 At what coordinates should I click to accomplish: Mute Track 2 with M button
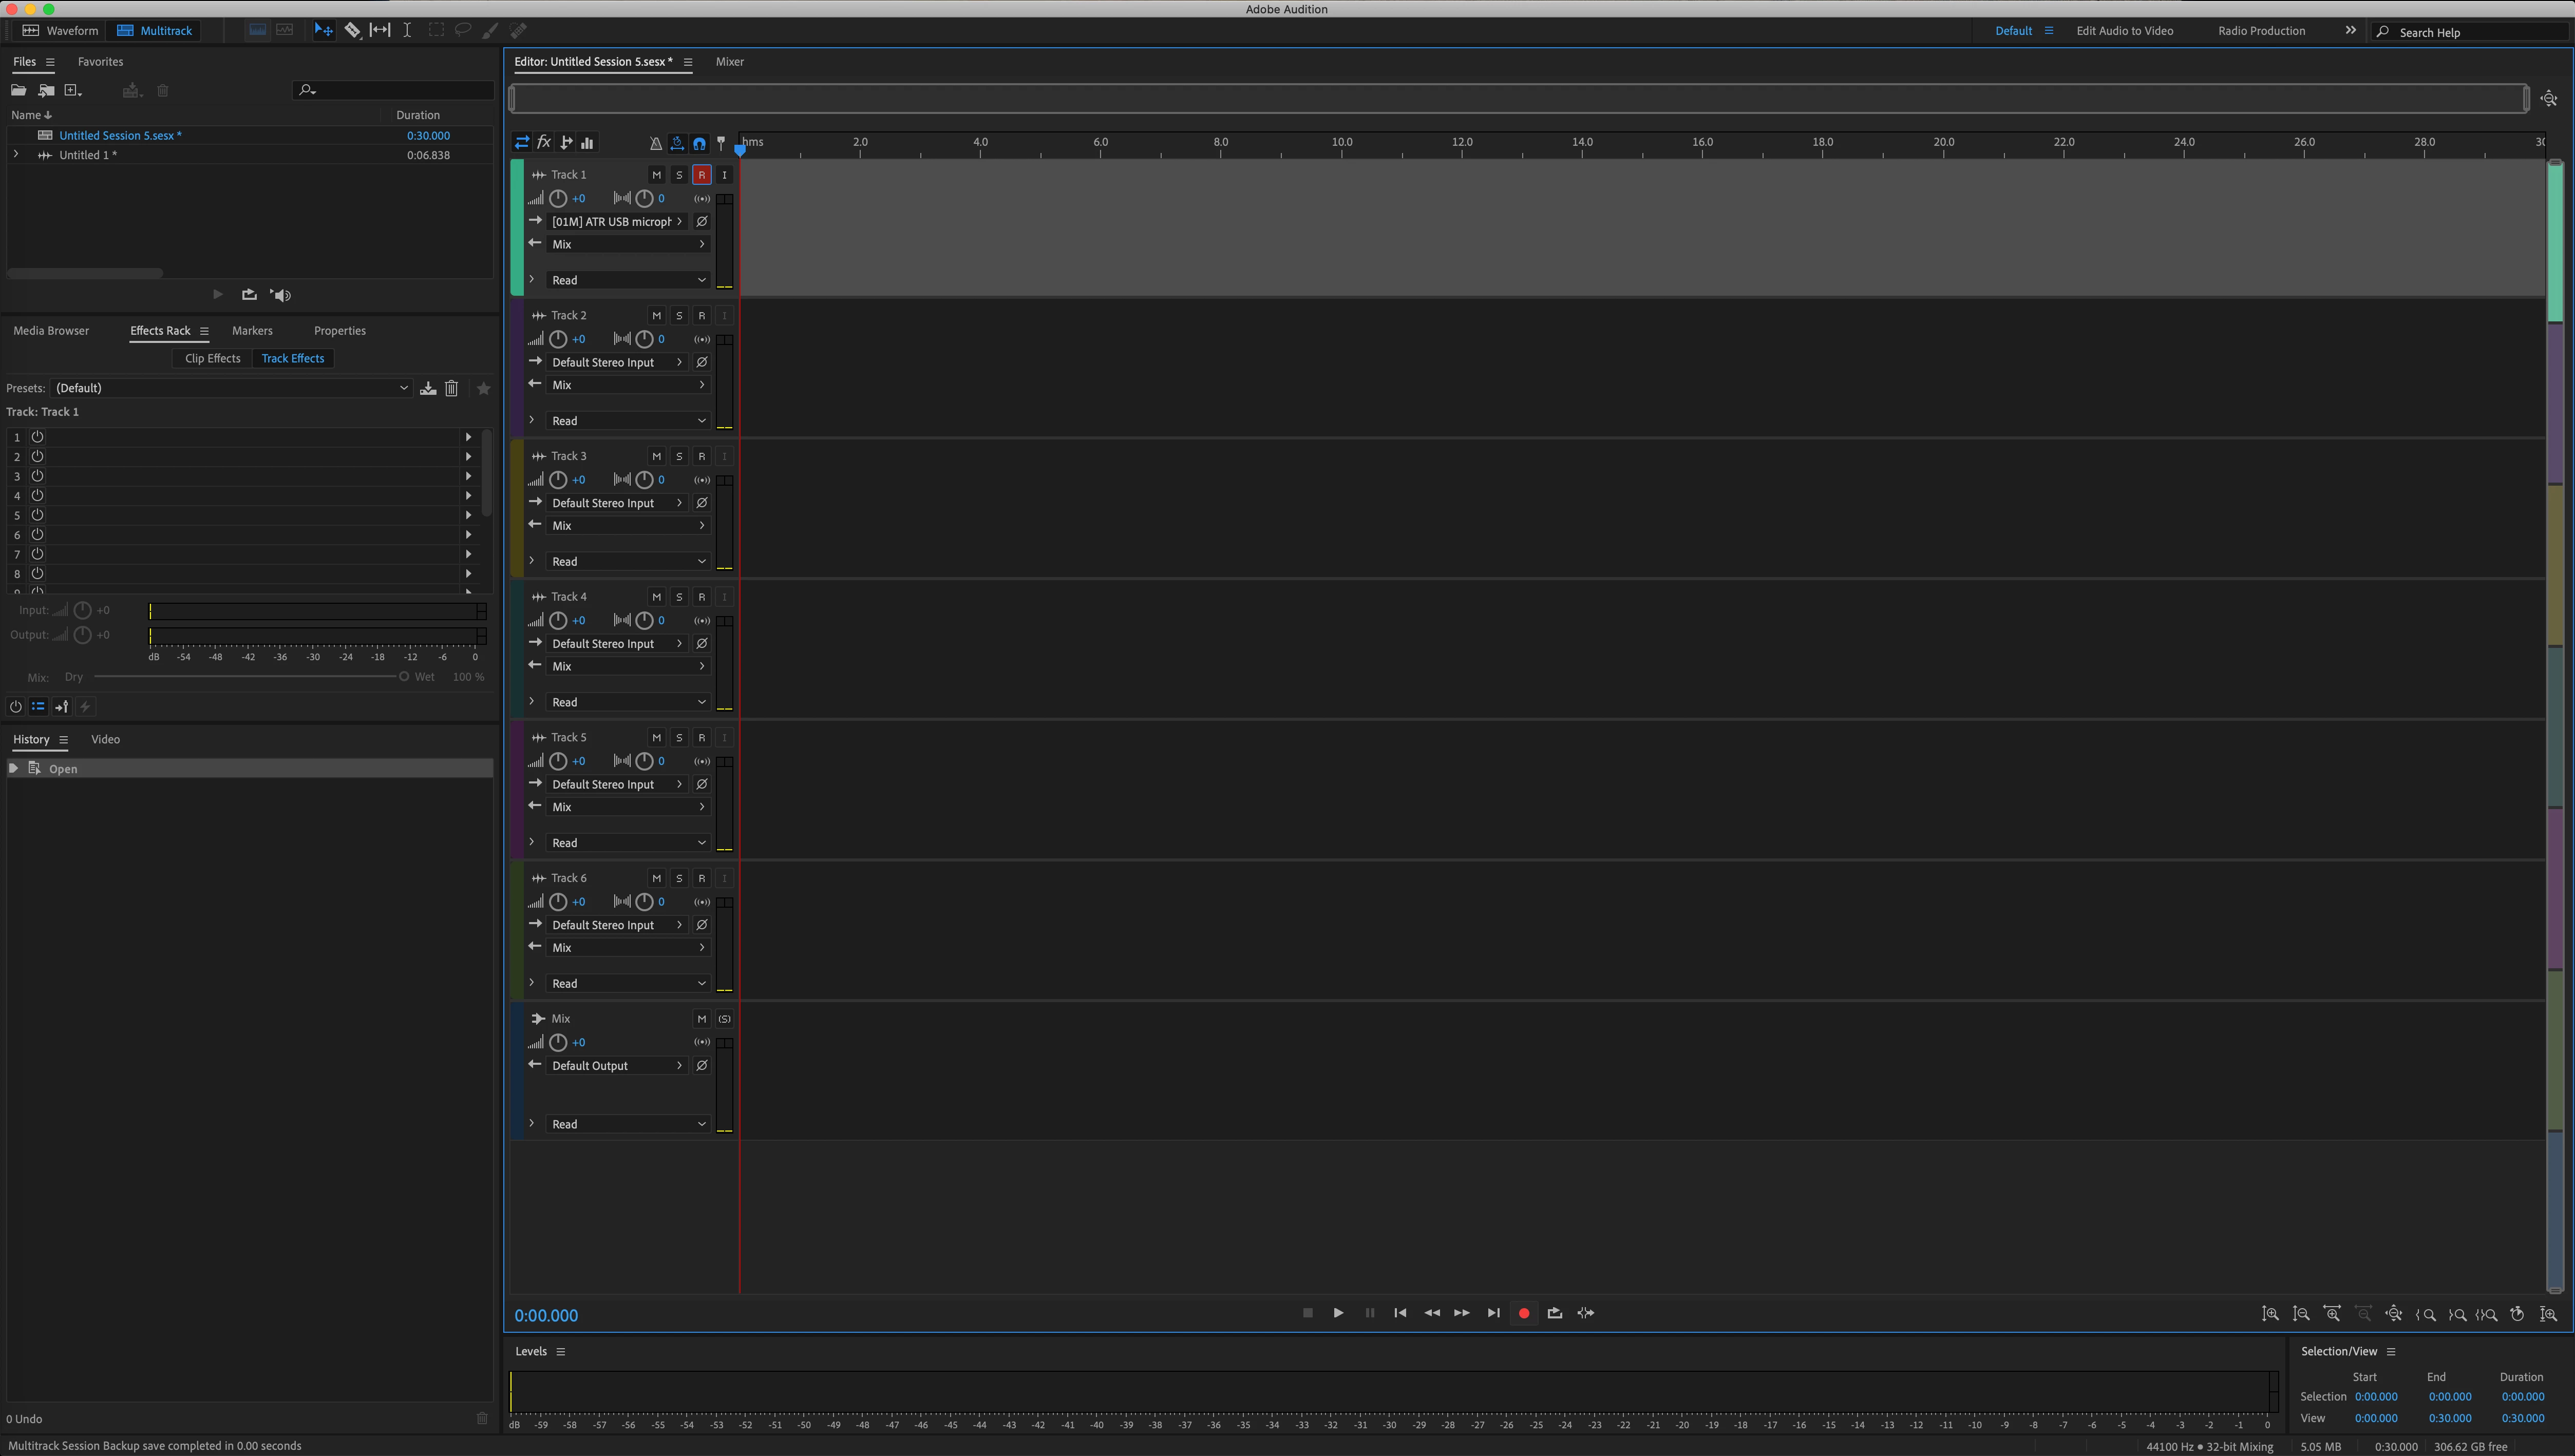coord(656,315)
